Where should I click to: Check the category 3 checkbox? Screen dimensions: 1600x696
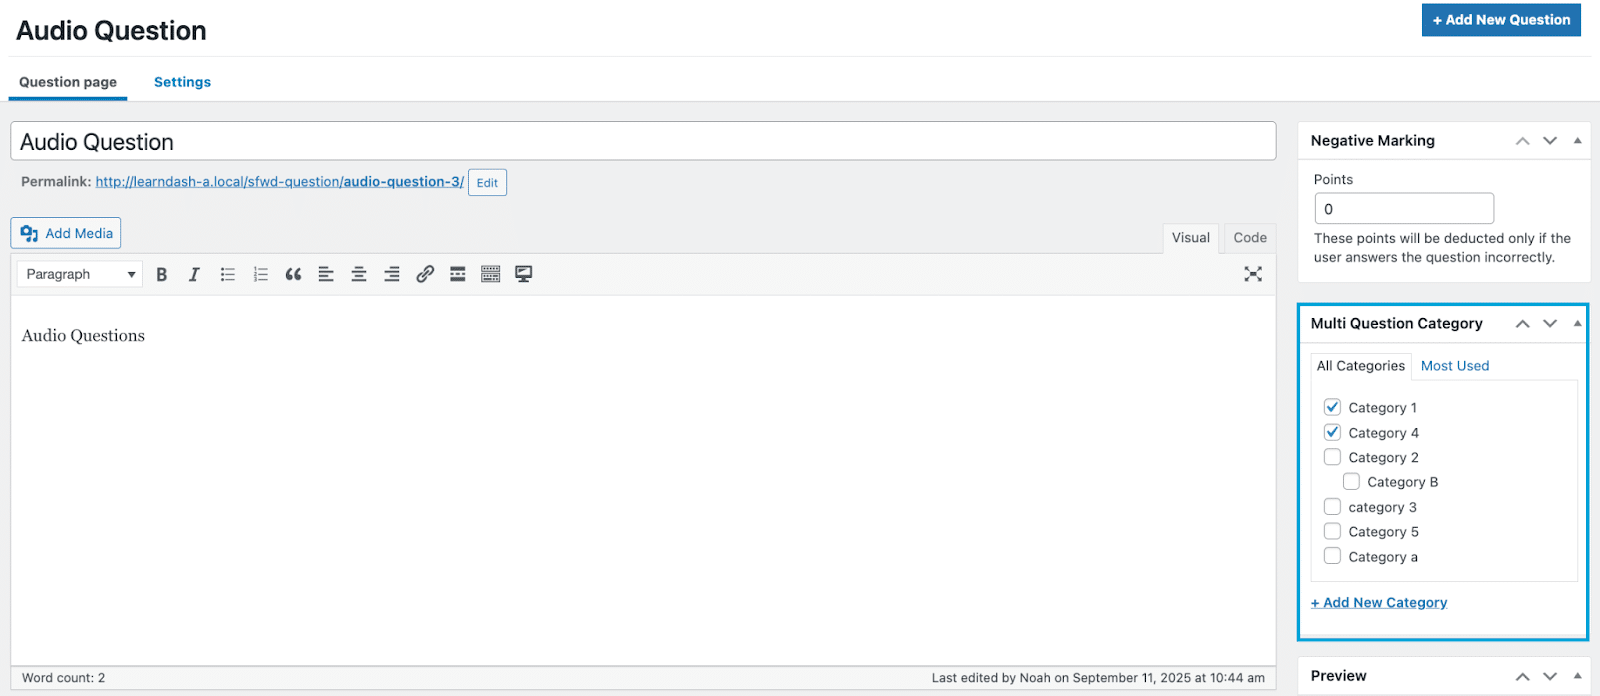pos(1332,507)
